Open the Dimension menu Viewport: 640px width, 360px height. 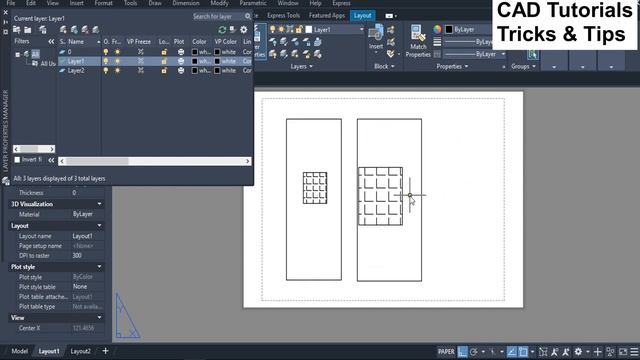186,3
